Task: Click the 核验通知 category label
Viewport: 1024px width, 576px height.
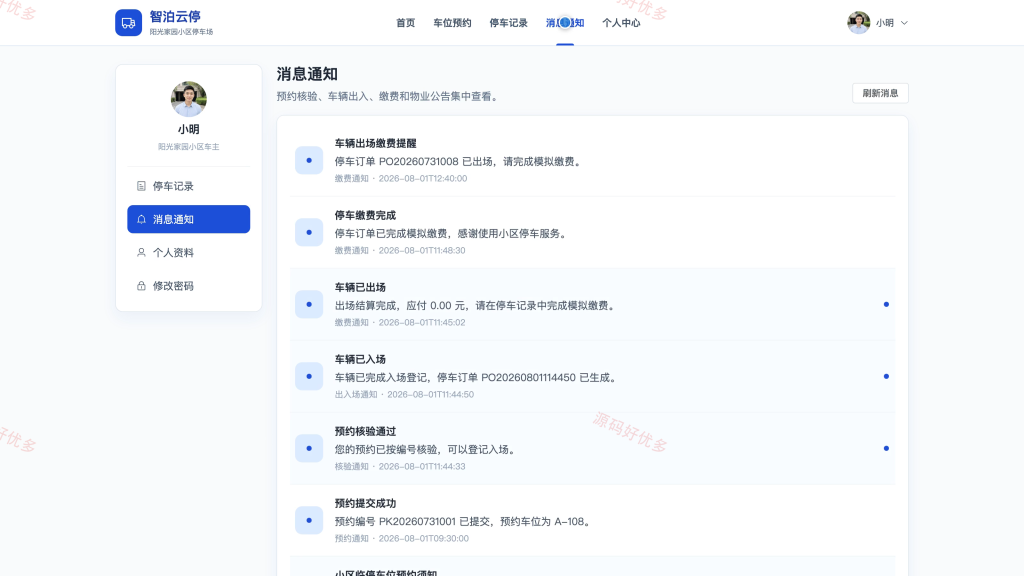Action: click(351, 466)
